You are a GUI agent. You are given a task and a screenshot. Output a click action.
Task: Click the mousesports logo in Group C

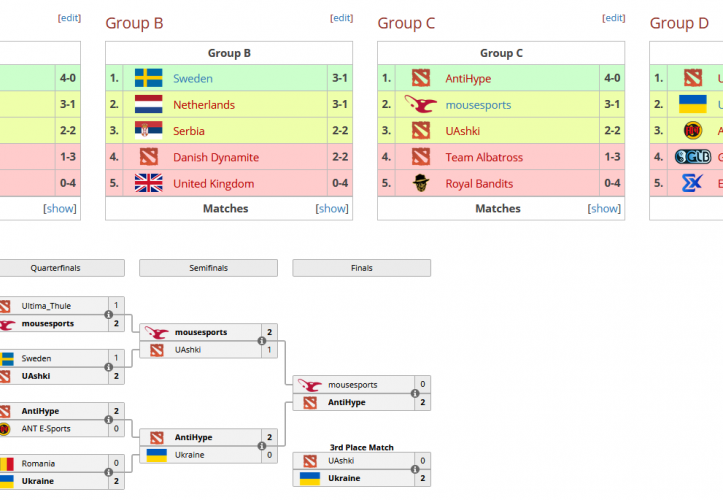click(421, 104)
